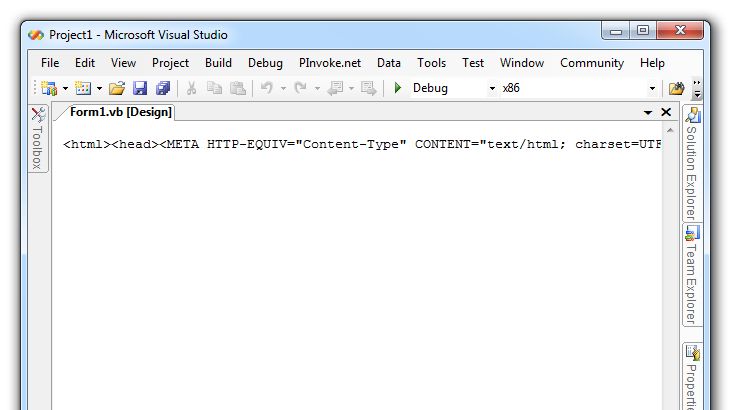Viewport: 740px width, 410px height.
Task: Click the Navigate Backward icon
Action: (x=336, y=88)
